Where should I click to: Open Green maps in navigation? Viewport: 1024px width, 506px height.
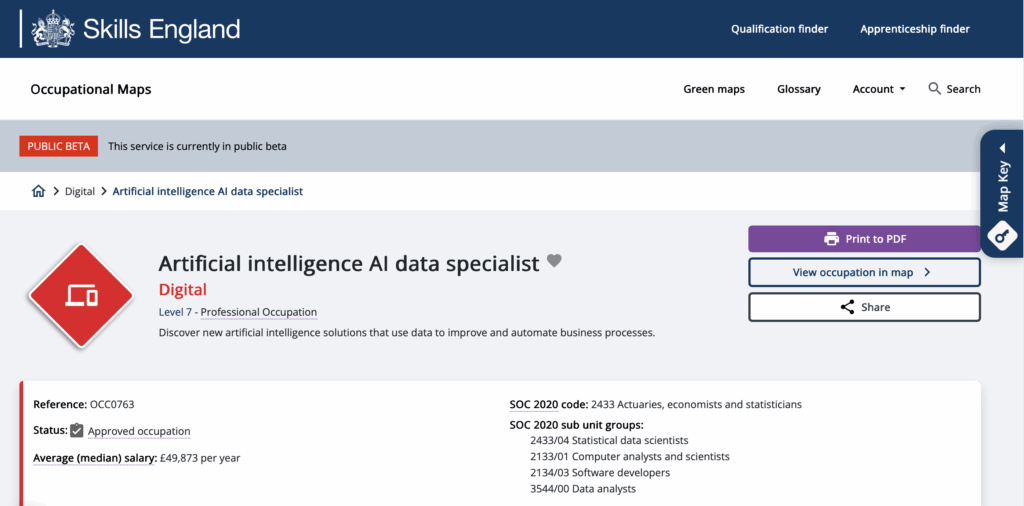tap(714, 89)
